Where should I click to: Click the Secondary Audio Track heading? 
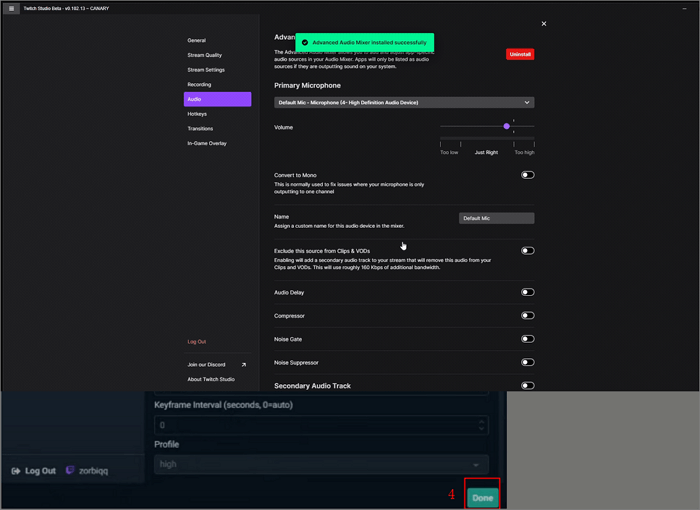point(312,386)
